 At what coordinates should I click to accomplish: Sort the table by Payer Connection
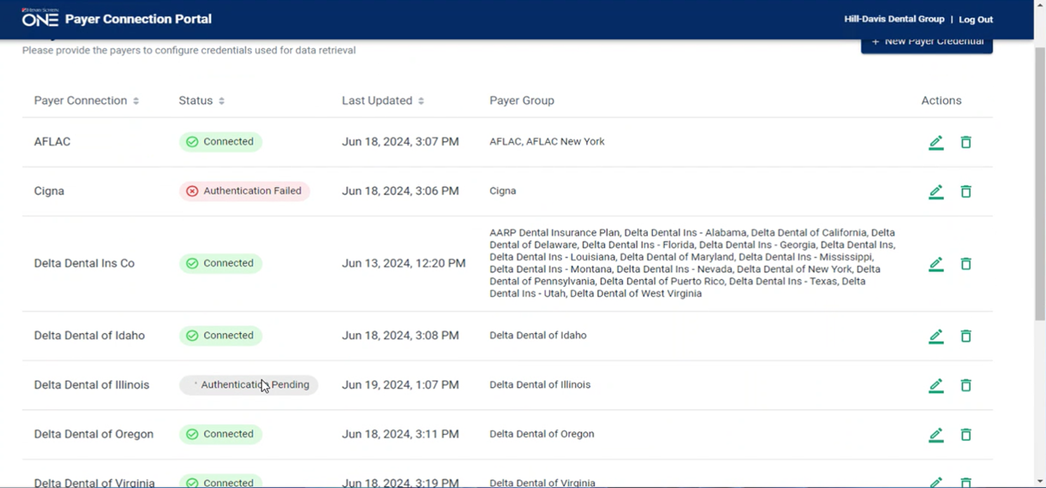(87, 101)
